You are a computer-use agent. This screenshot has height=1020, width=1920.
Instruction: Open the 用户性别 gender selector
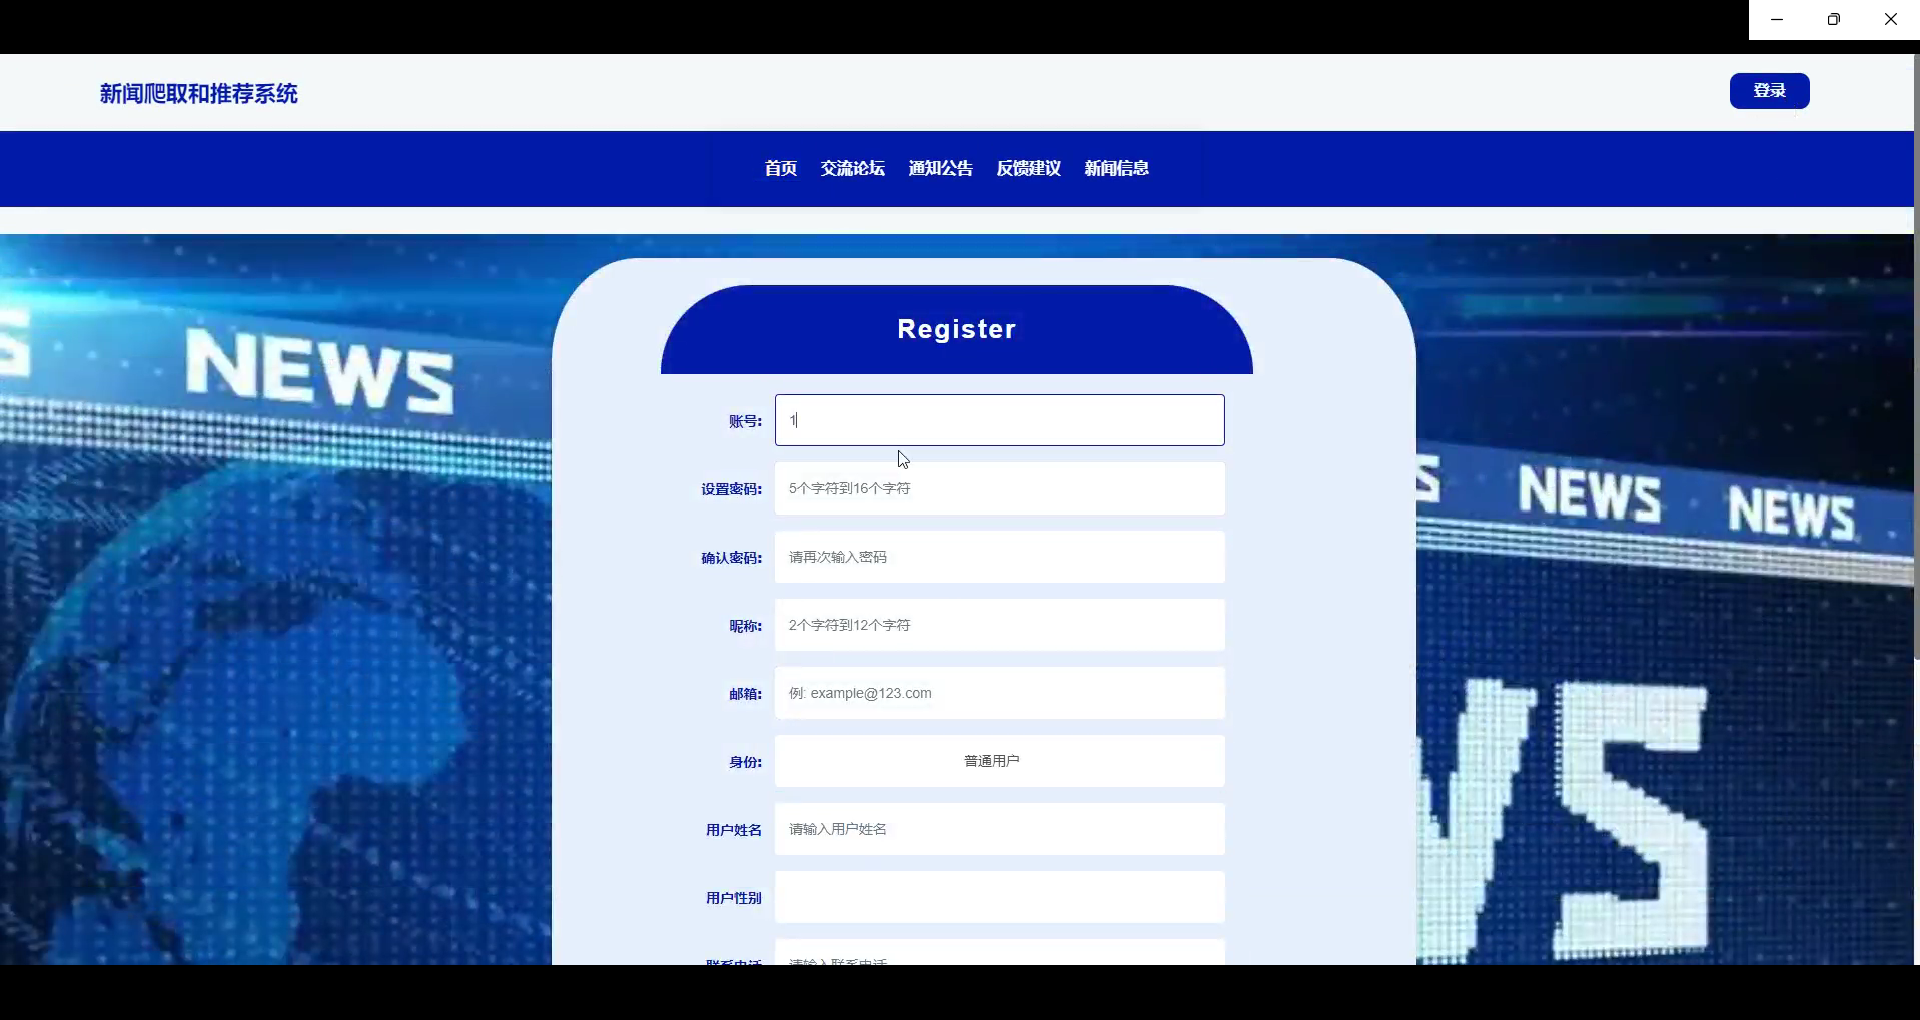point(1000,897)
